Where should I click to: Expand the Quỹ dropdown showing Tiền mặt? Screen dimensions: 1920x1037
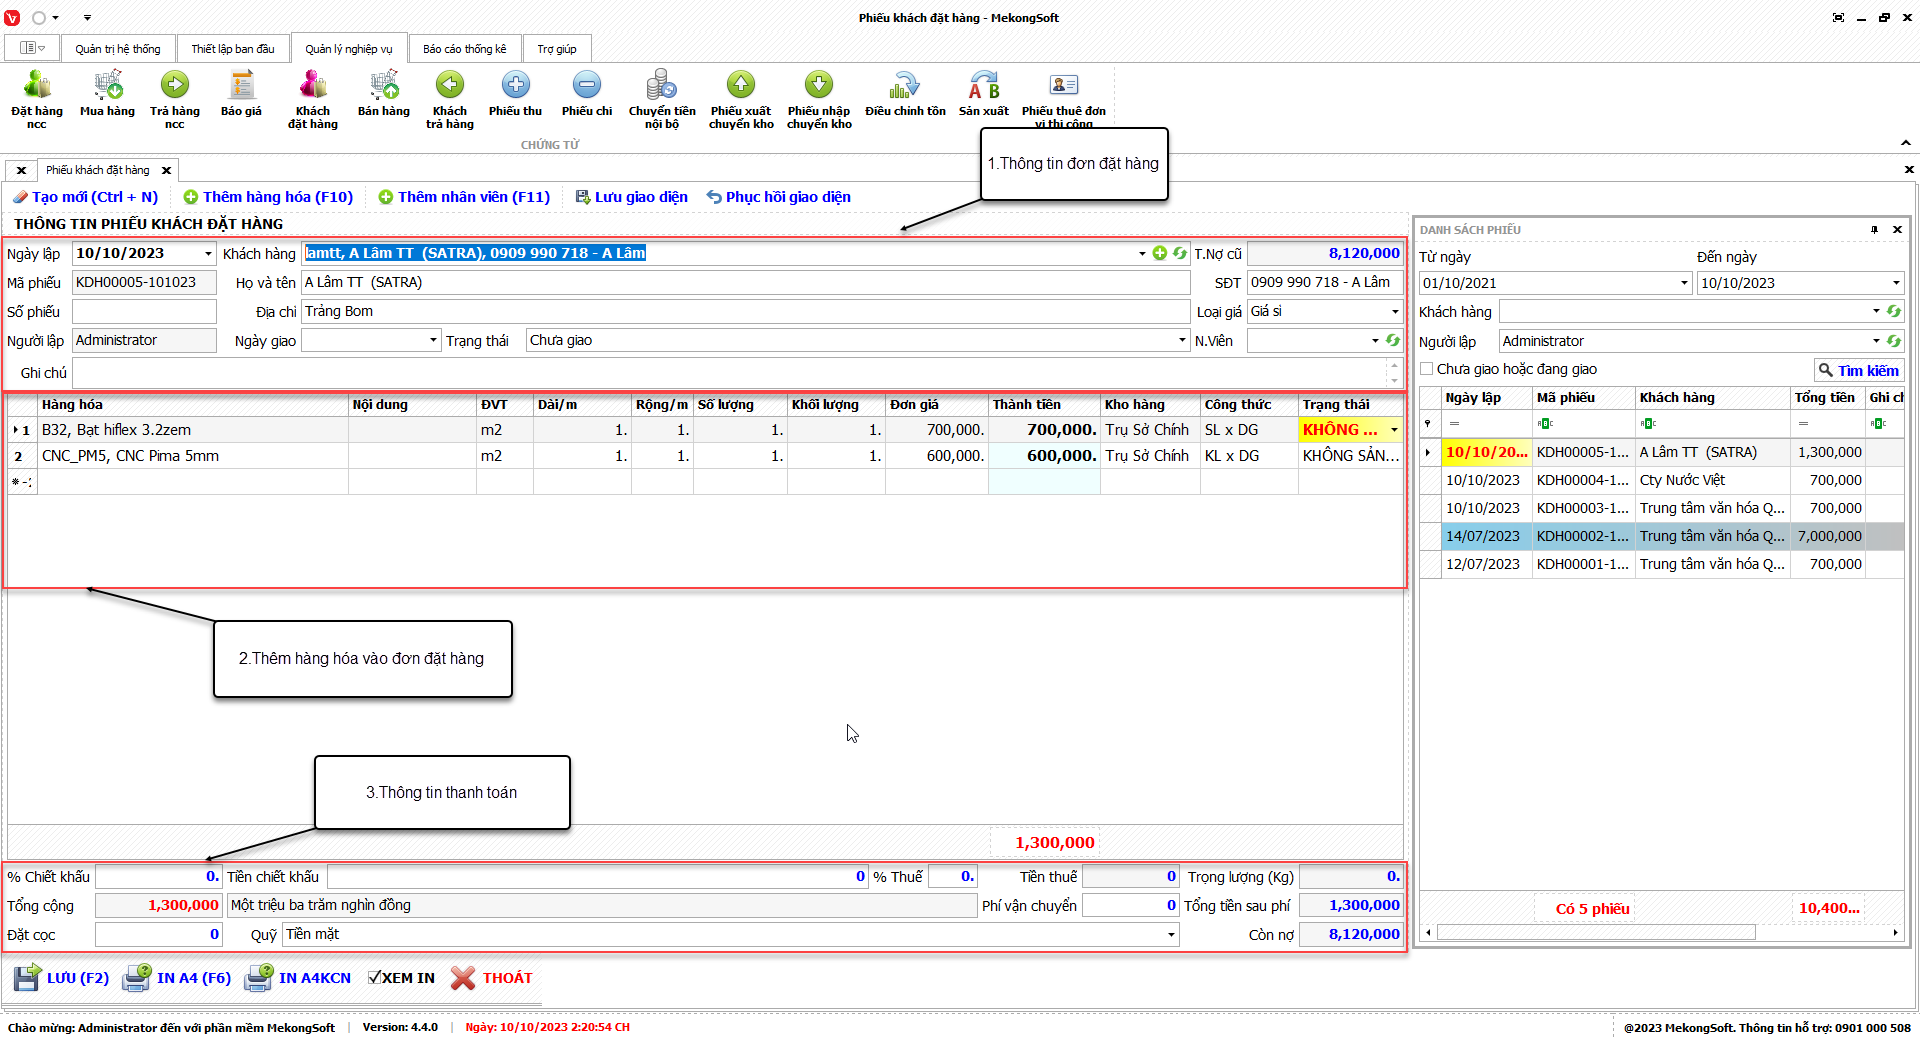(1171, 935)
